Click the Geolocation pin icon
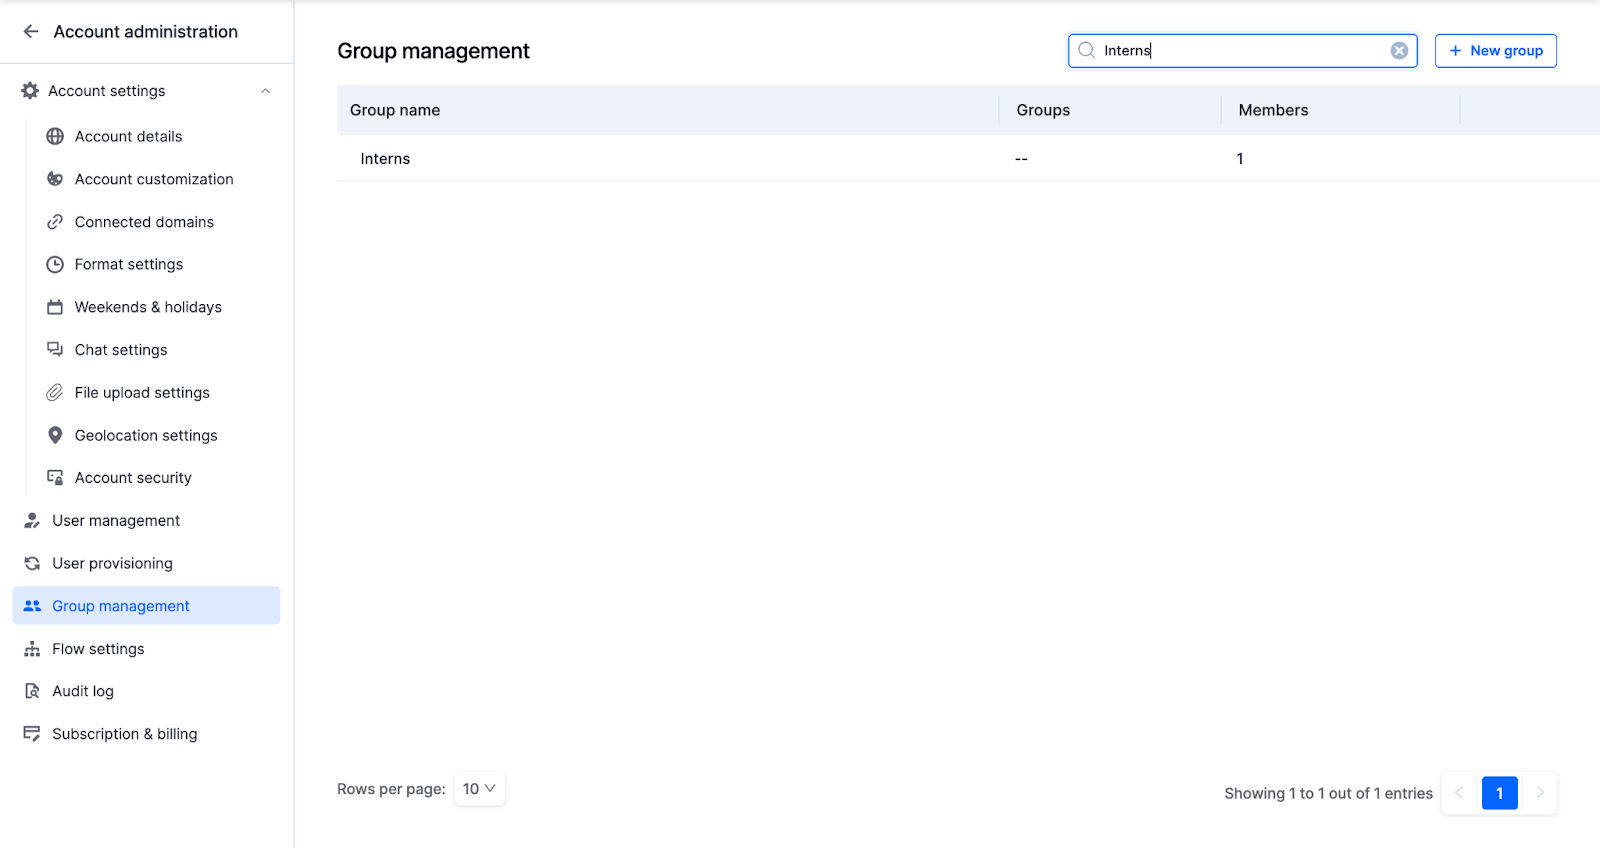The width and height of the screenshot is (1600, 848). click(x=55, y=436)
